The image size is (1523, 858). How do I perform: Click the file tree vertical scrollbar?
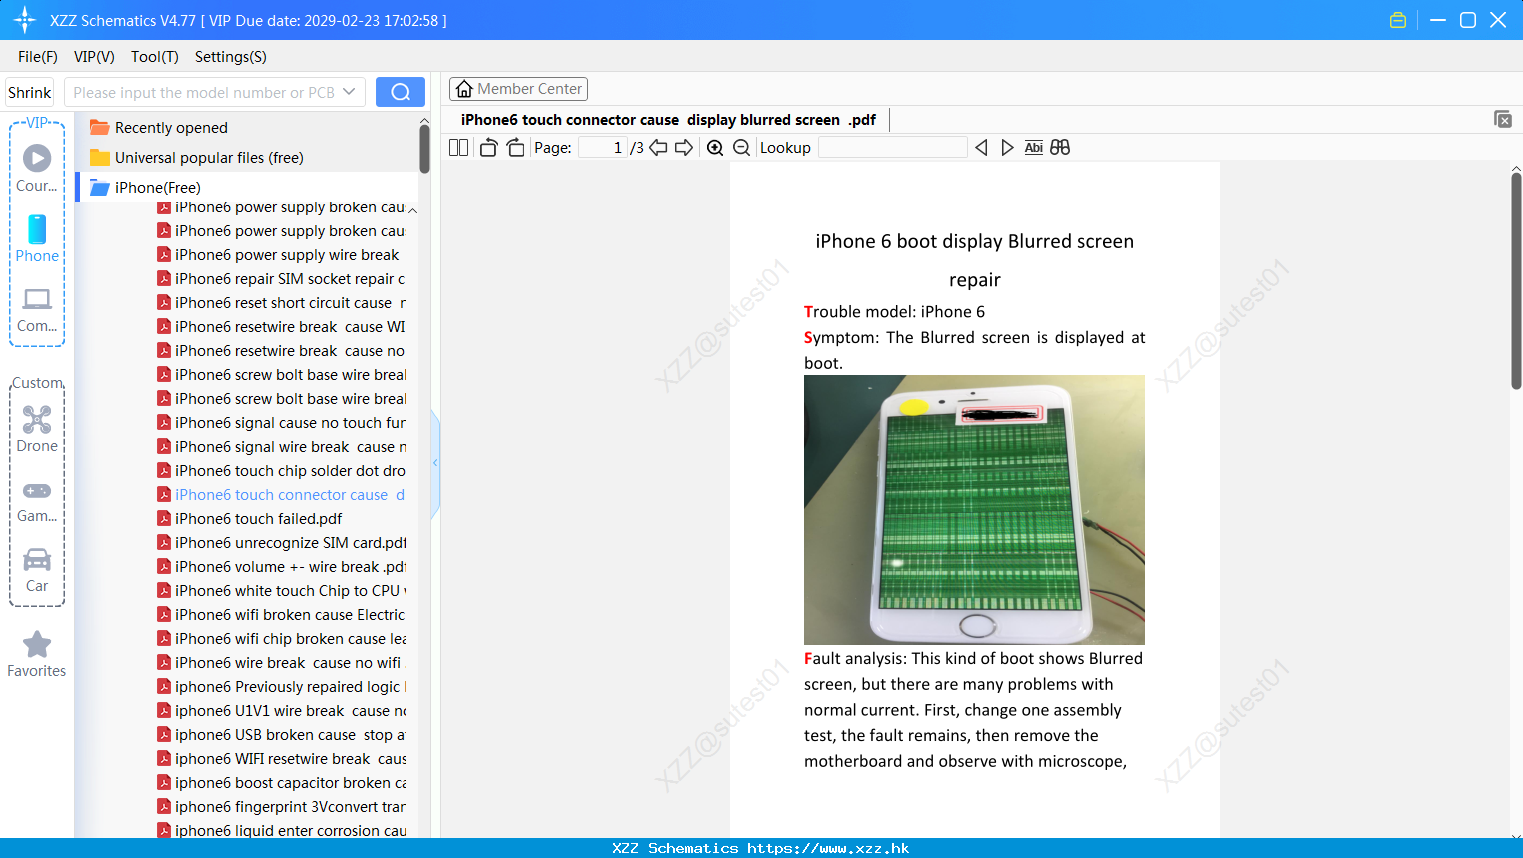pyautogui.click(x=424, y=149)
